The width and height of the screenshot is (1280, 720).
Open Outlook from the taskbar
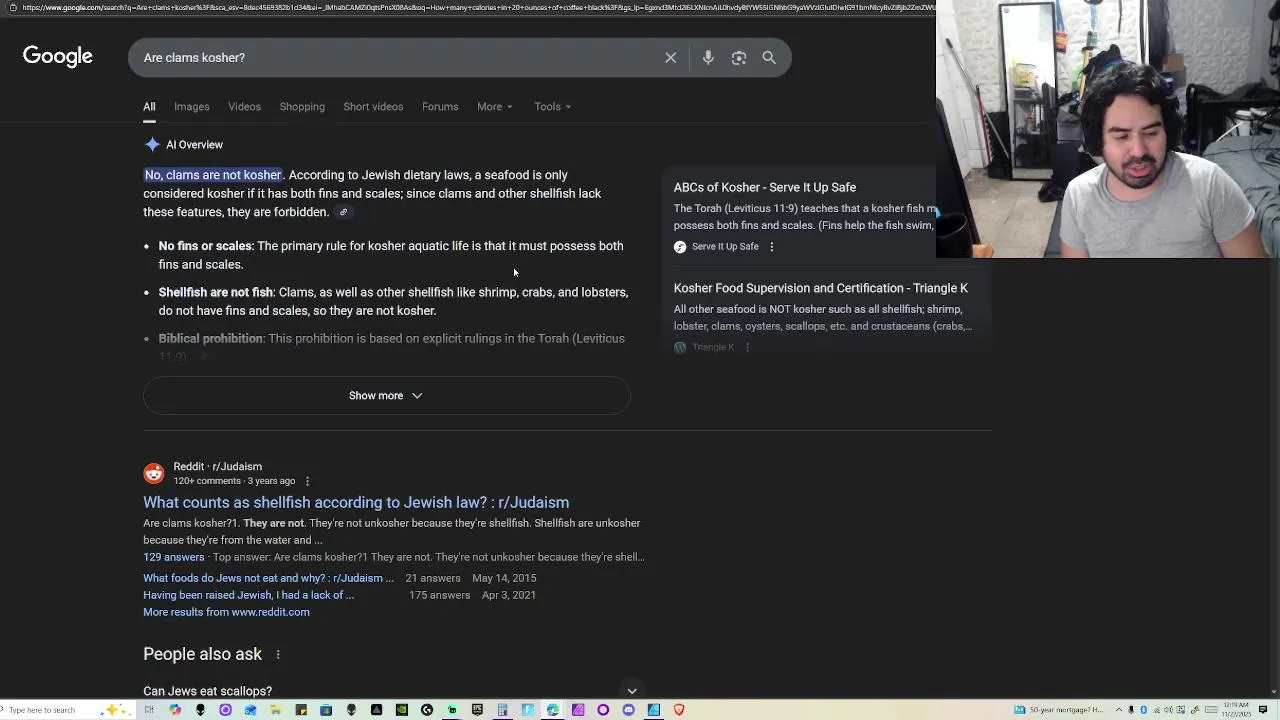click(250, 710)
